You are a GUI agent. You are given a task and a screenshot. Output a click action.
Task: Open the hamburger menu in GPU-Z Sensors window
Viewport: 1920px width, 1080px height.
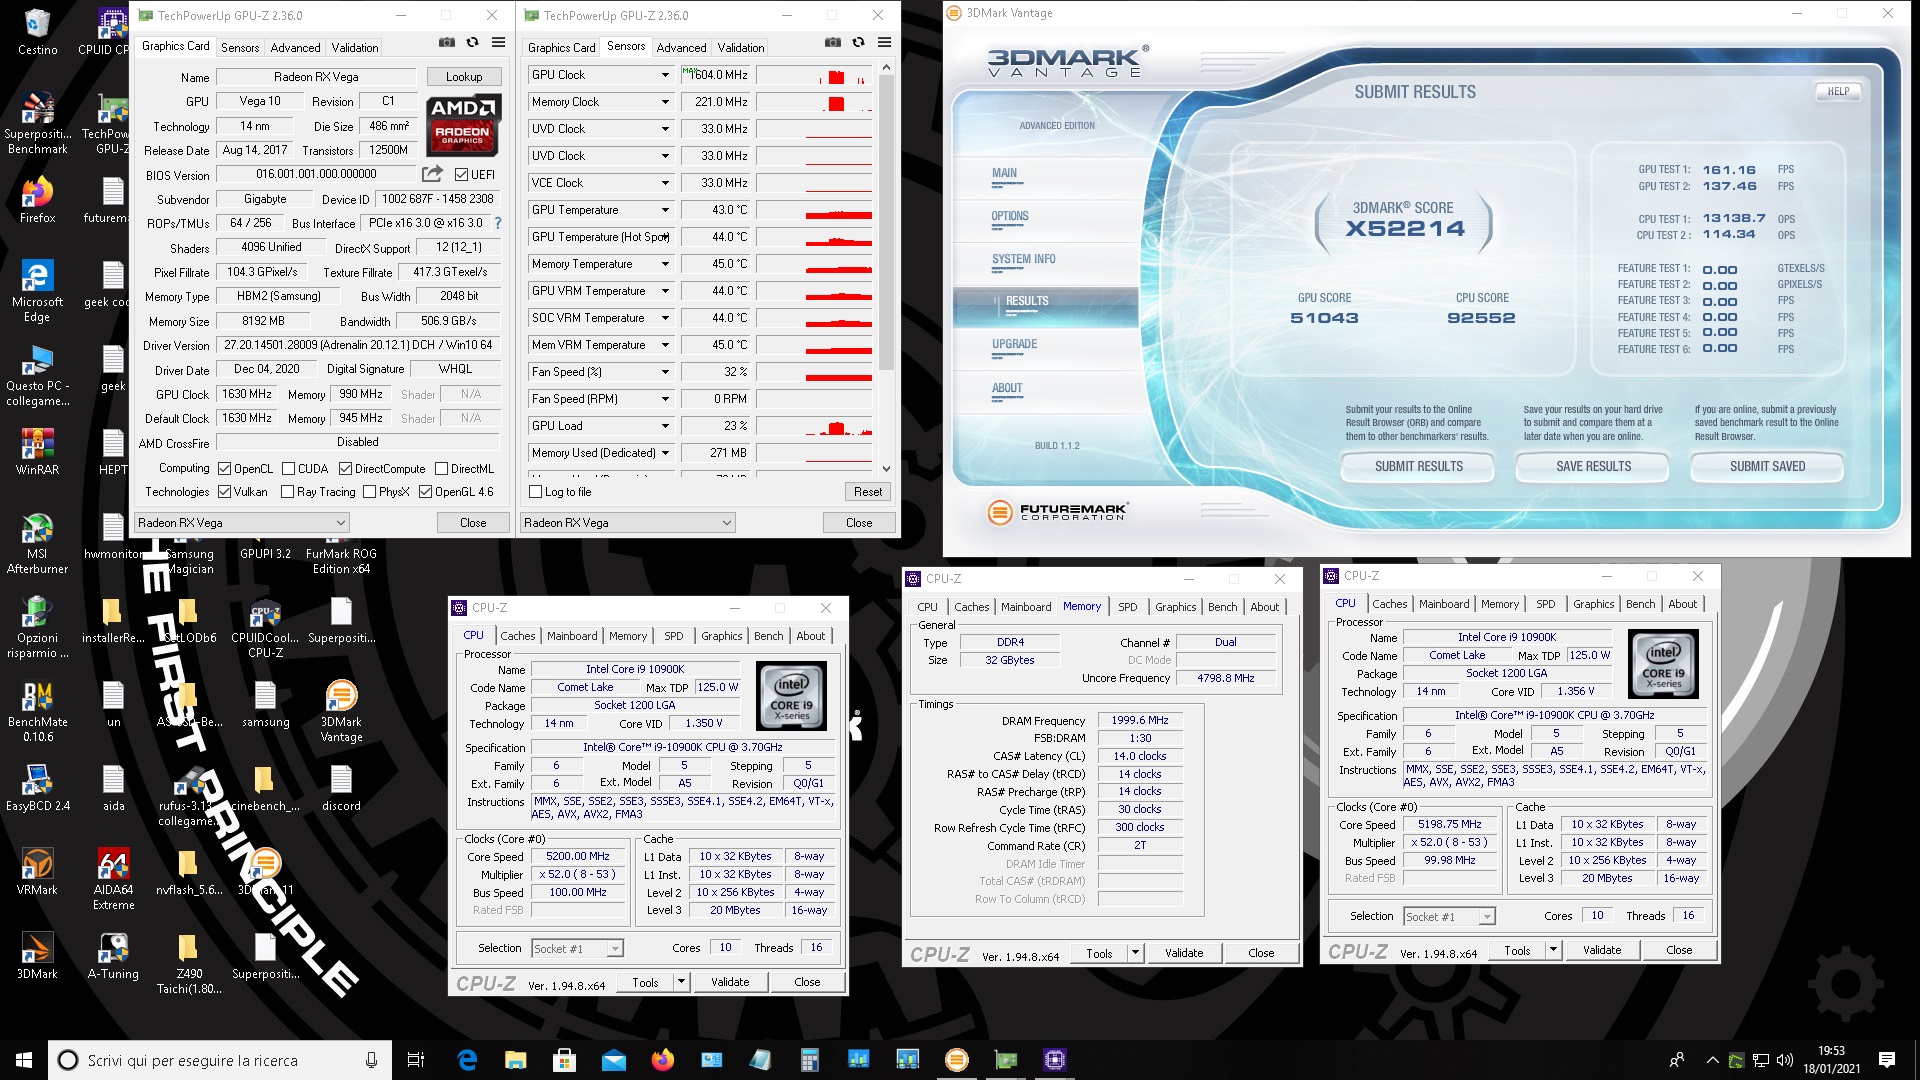coord(884,43)
